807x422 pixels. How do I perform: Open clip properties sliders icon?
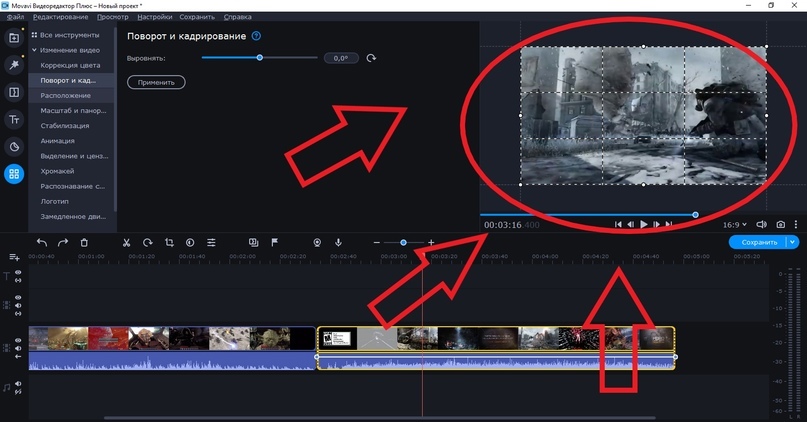(211, 242)
